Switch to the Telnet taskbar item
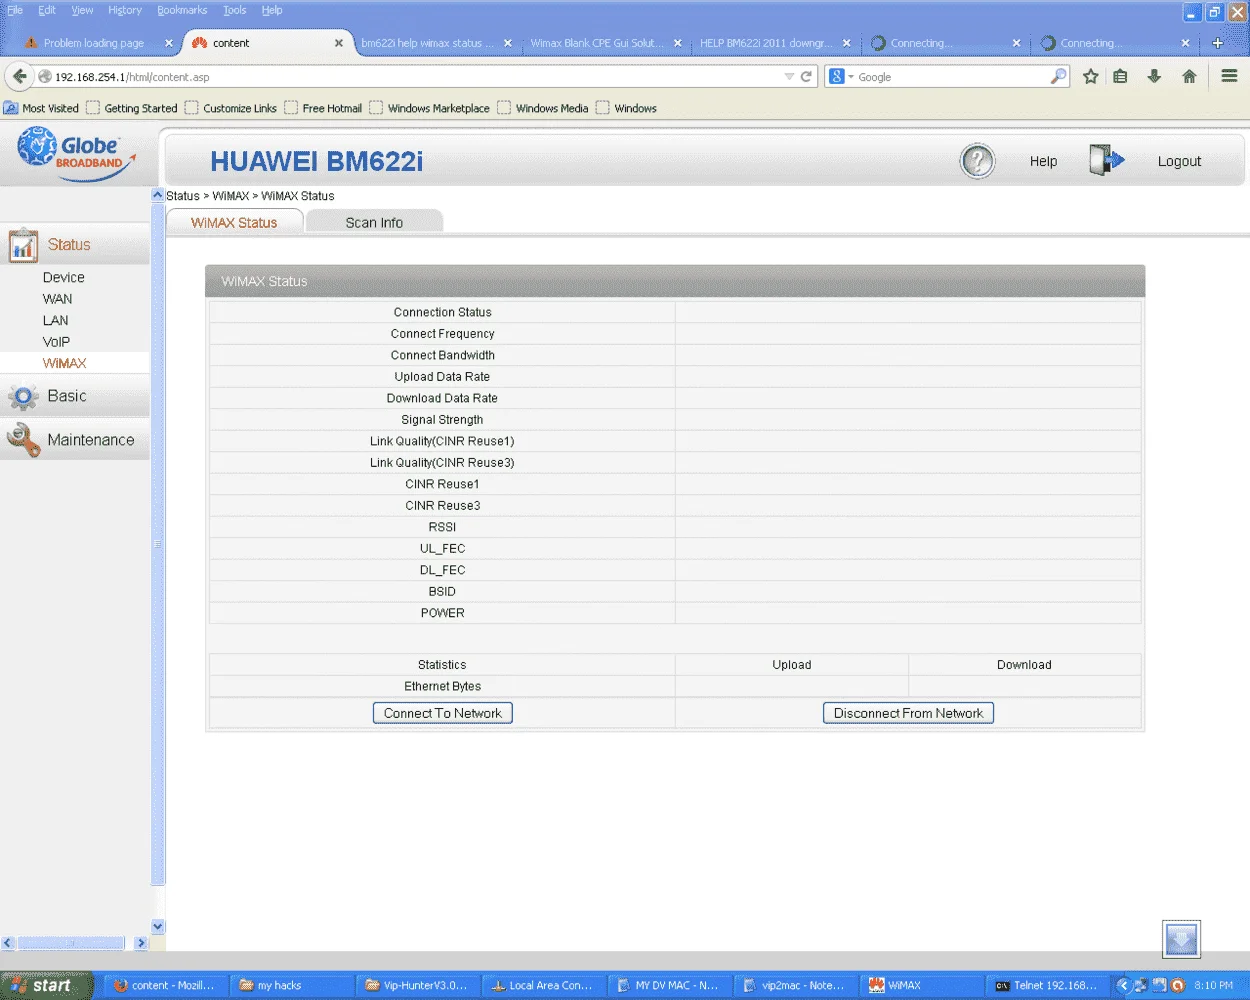Screen dimensions: 1250x1000 tap(1047, 985)
